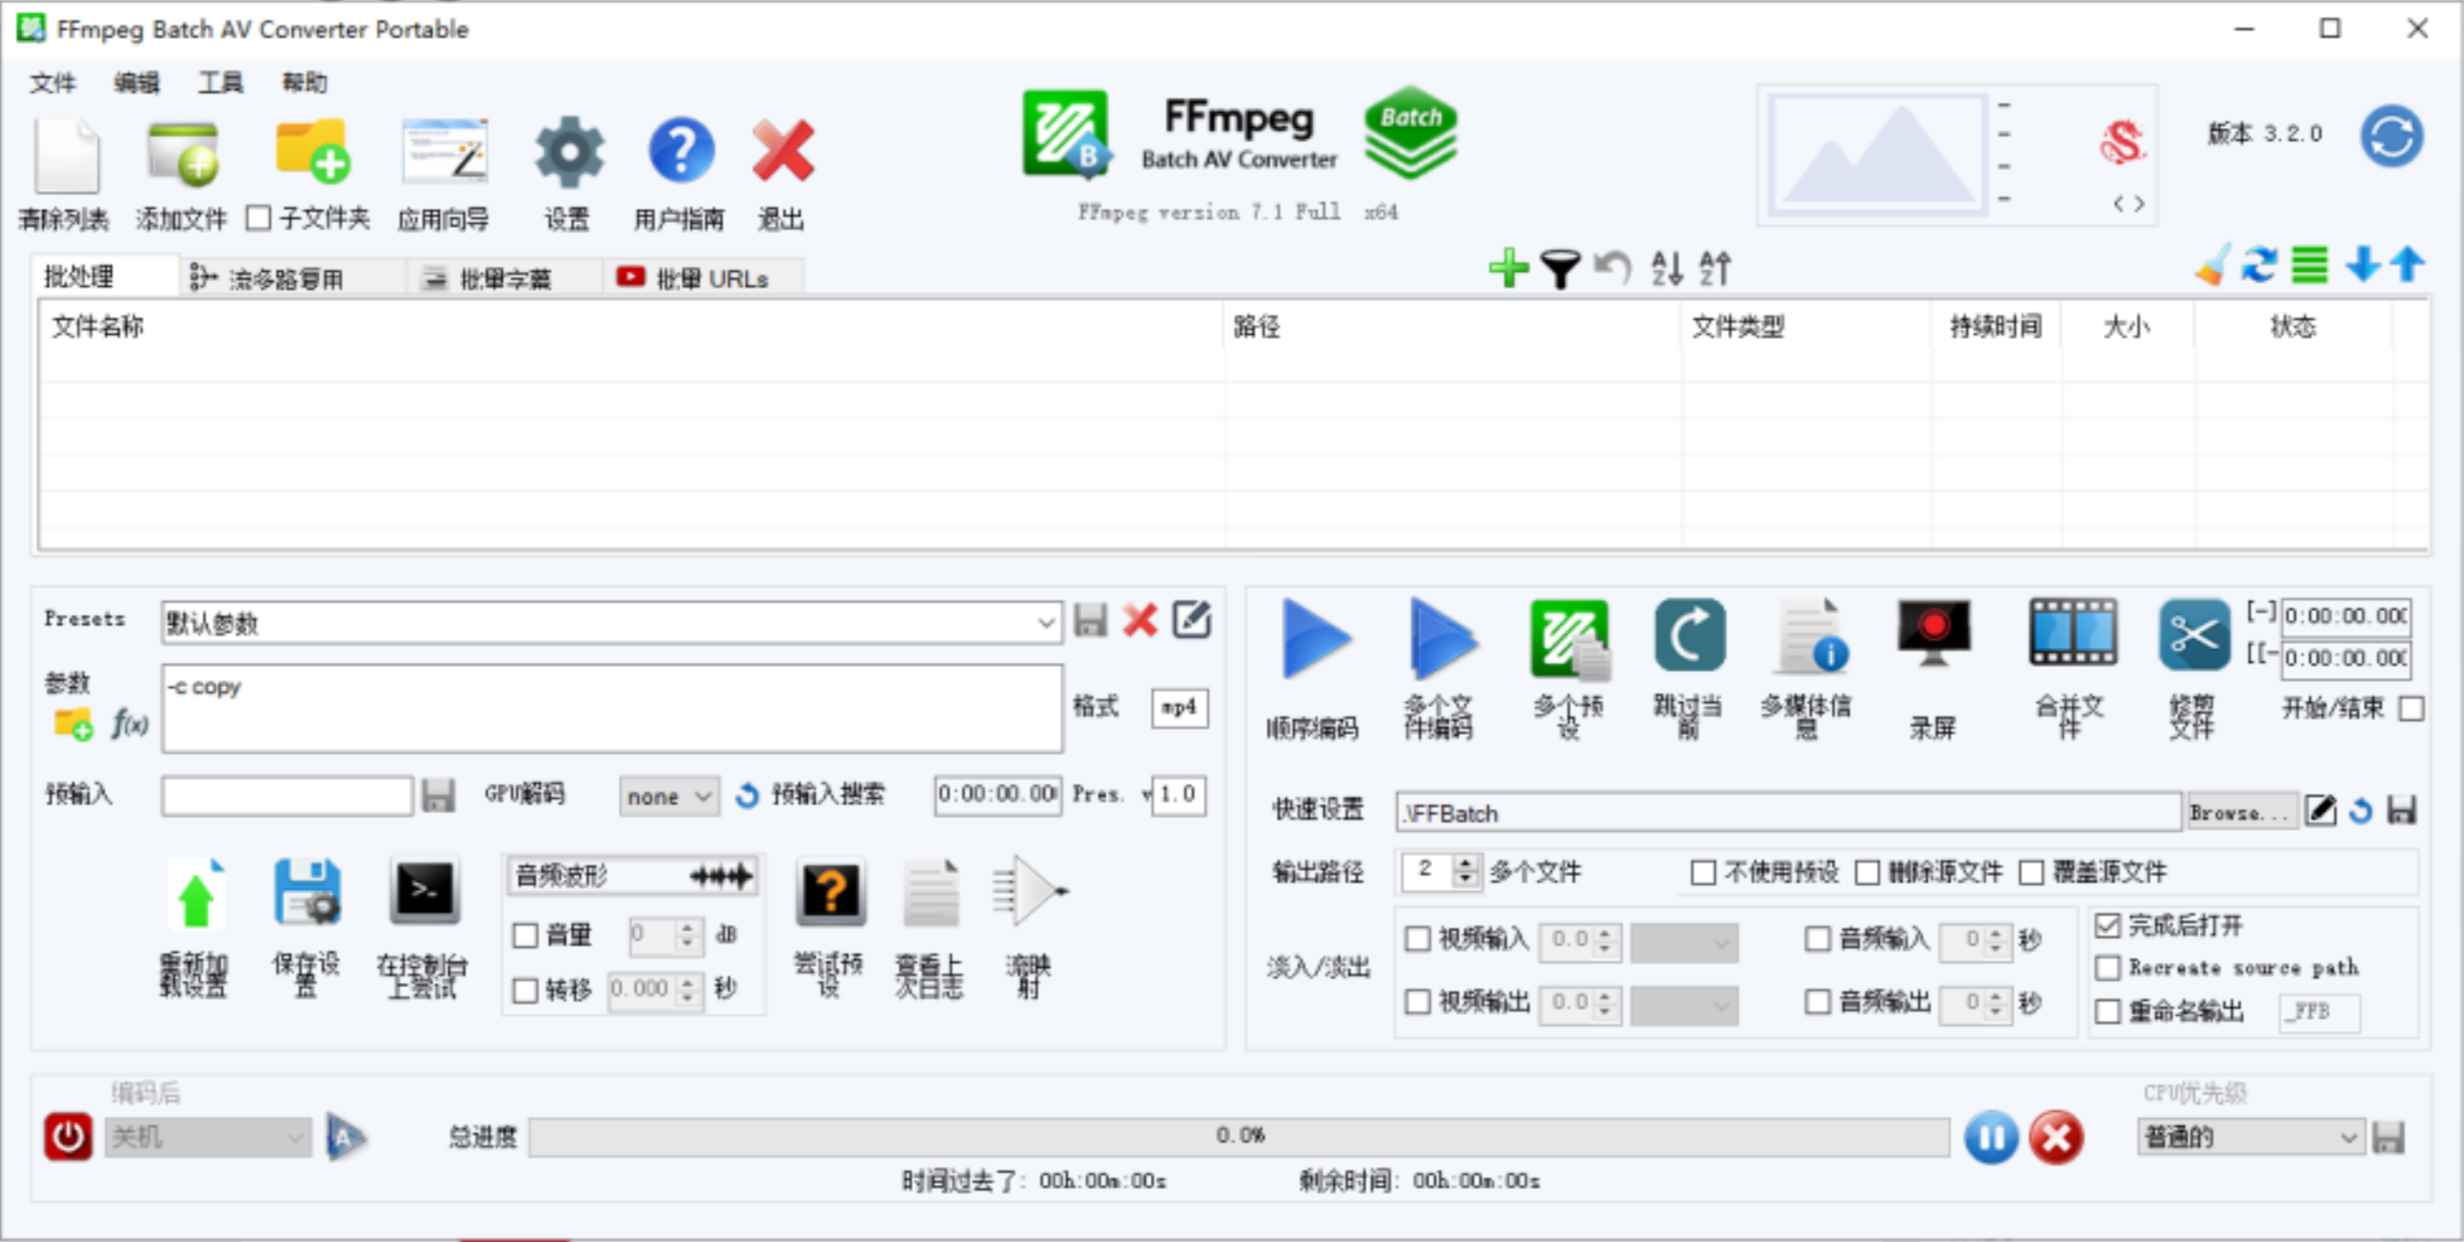The height and width of the screenshot is (1242, 2464).
Task: Increase the 多个文件 output count spinner
Action: [x=1464, y=864]
